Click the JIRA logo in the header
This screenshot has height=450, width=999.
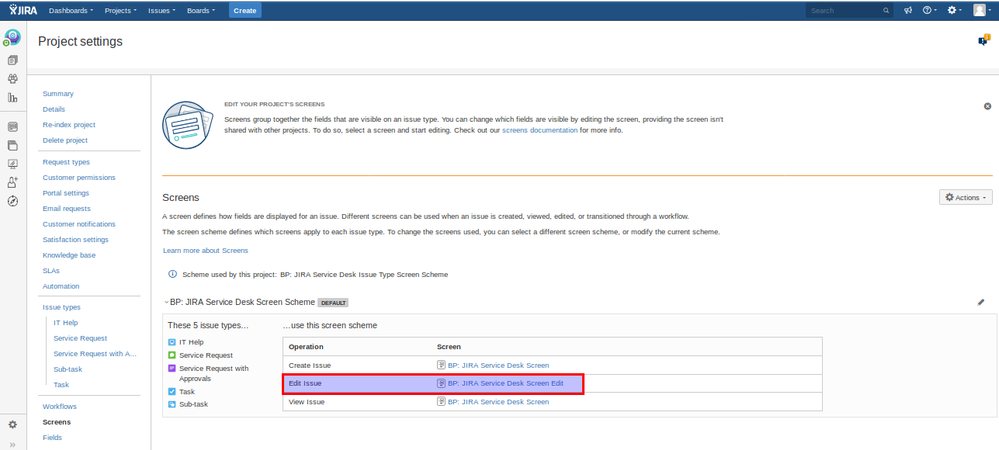(x=23, y=10)
